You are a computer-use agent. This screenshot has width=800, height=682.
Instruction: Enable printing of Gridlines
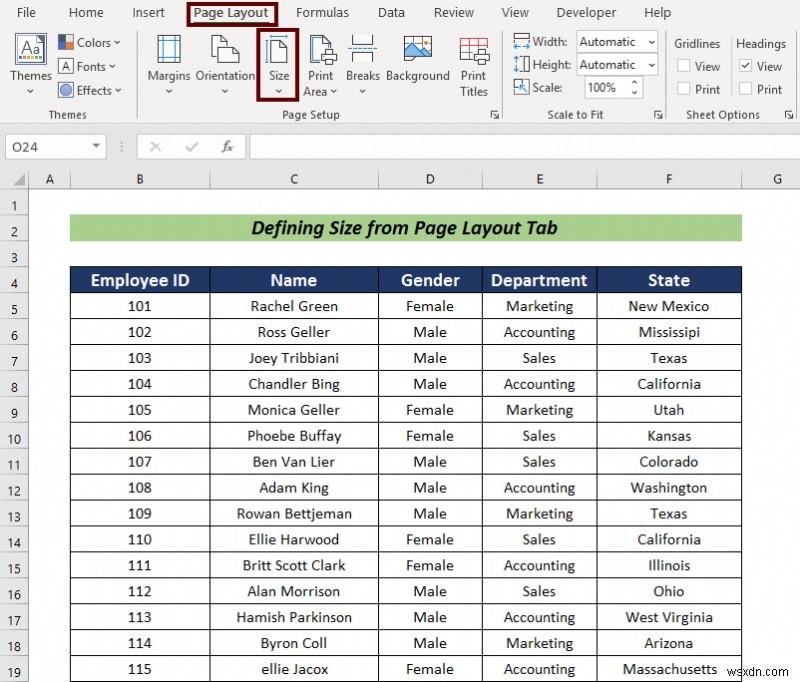pyautogui.click(x=682, y=89)
